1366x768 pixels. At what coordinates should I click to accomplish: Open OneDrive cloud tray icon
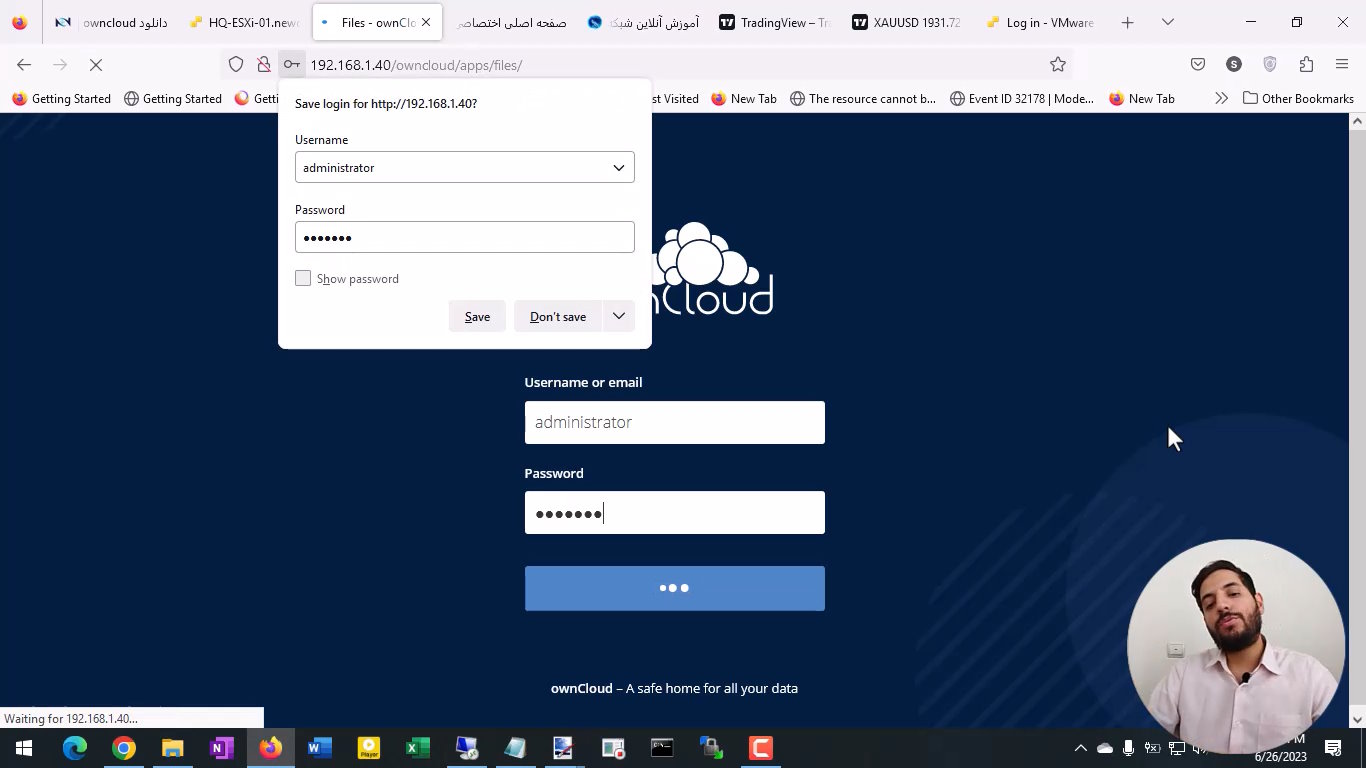[x=1105, y=748]
